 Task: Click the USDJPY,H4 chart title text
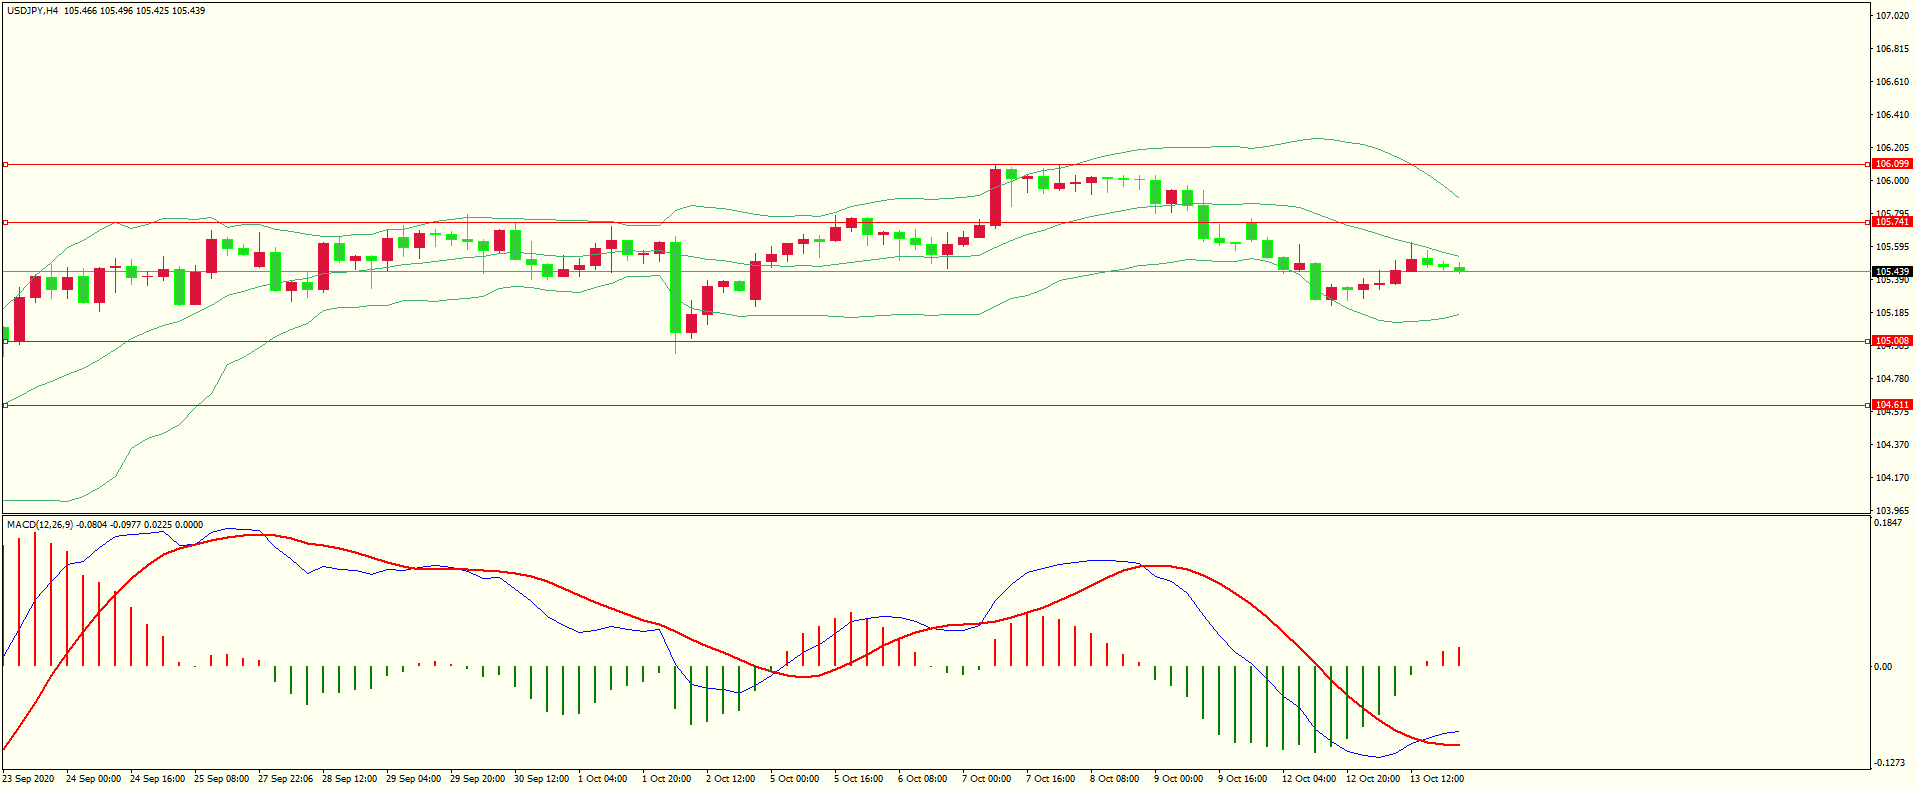[x=33, y=11]
